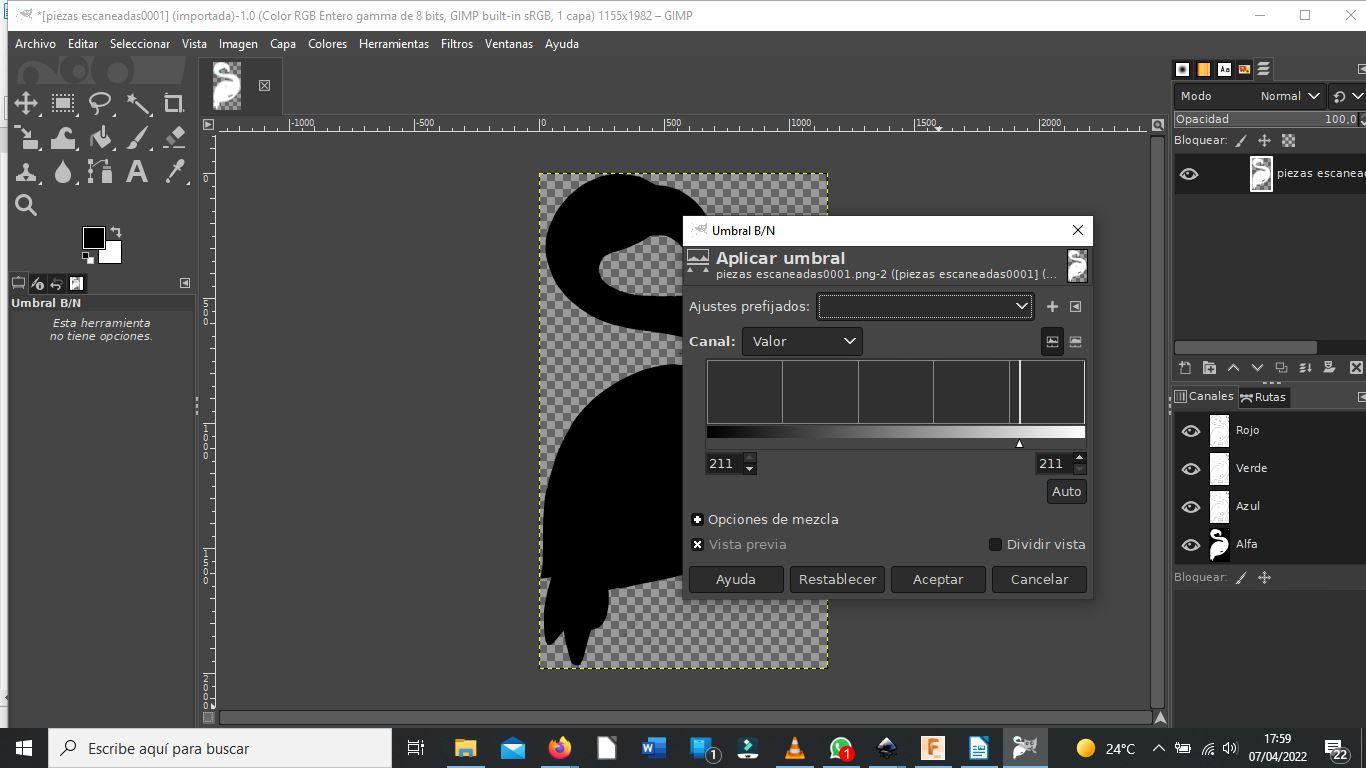Viewport: 1366px width, 768px height.
Task: Click the threshold slider triangle handle
Action: click(x=1019, y=443)
